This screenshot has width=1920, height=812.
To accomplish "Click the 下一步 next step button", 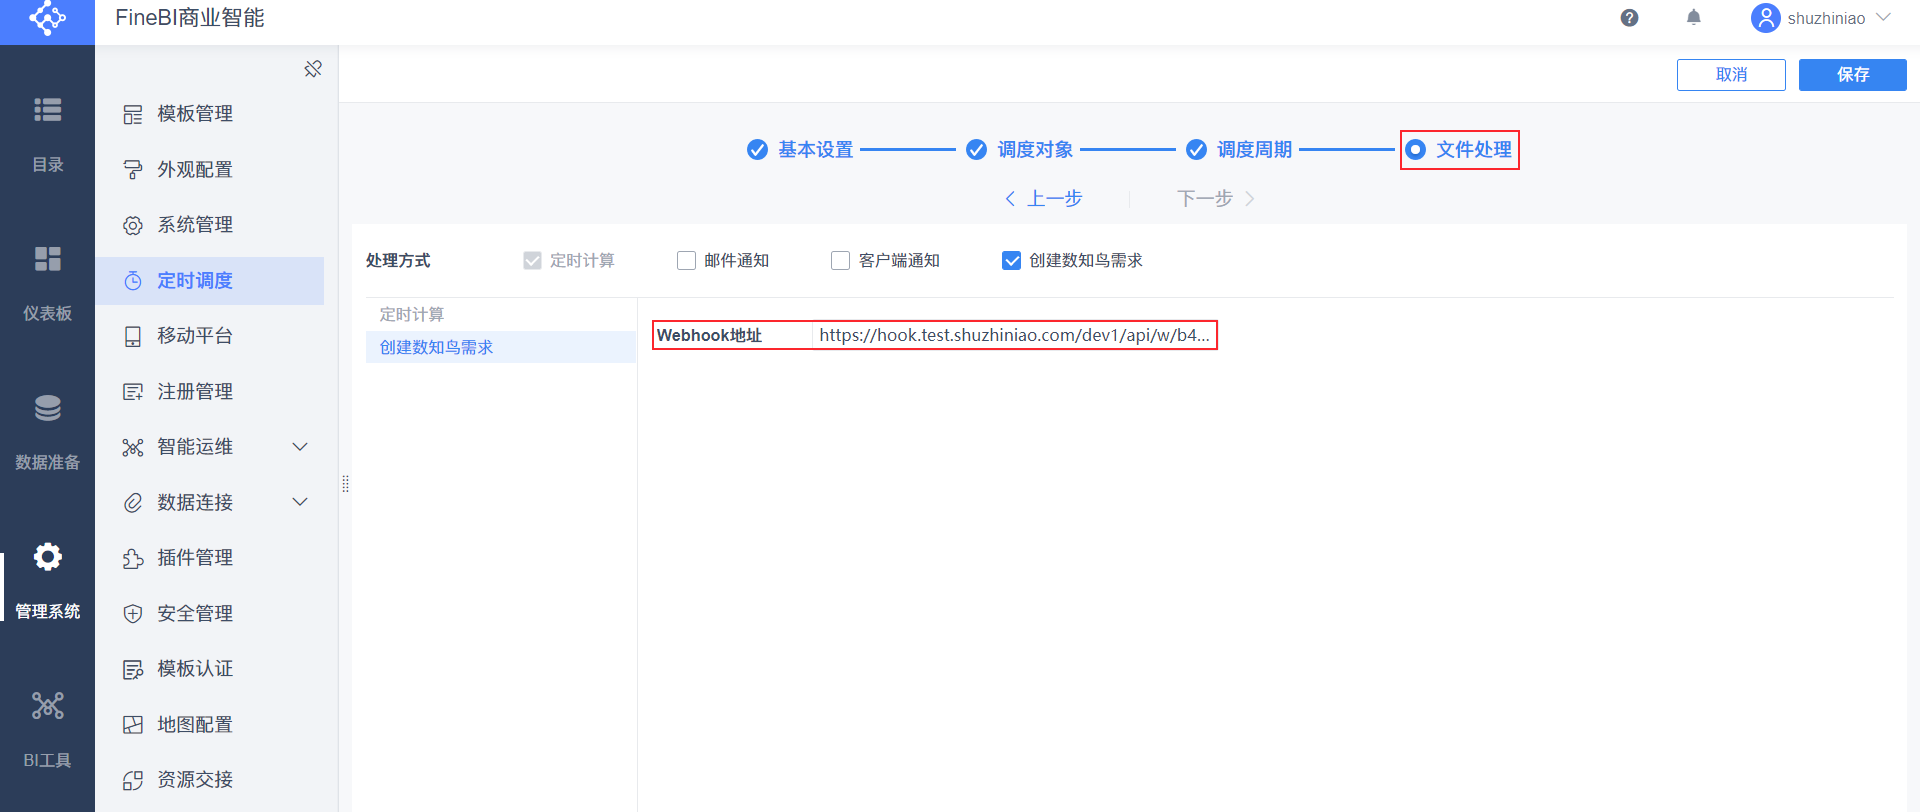I will tap(1216, 199).
